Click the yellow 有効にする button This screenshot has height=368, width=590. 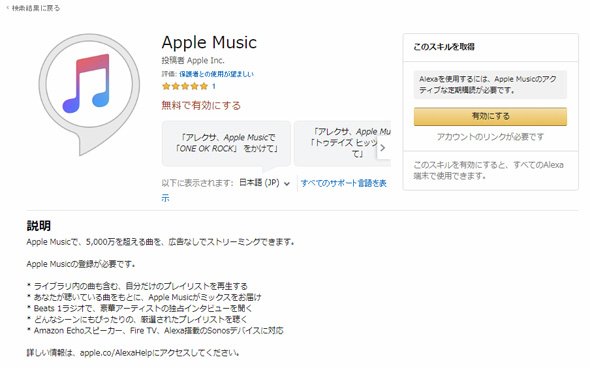click(x=490, y=116)
